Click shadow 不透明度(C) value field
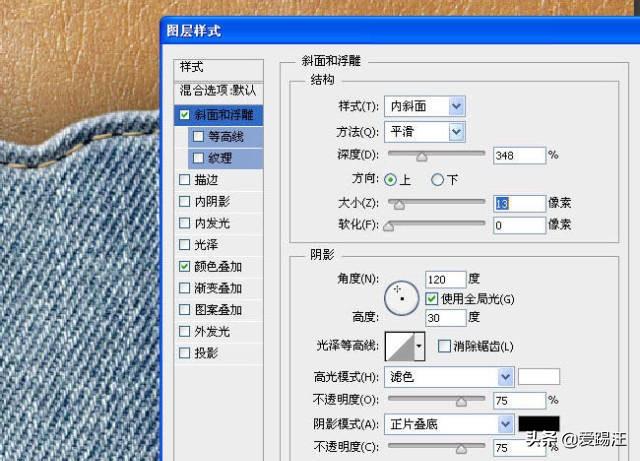This screenshot has width=640, height=461. click(519, 448)
